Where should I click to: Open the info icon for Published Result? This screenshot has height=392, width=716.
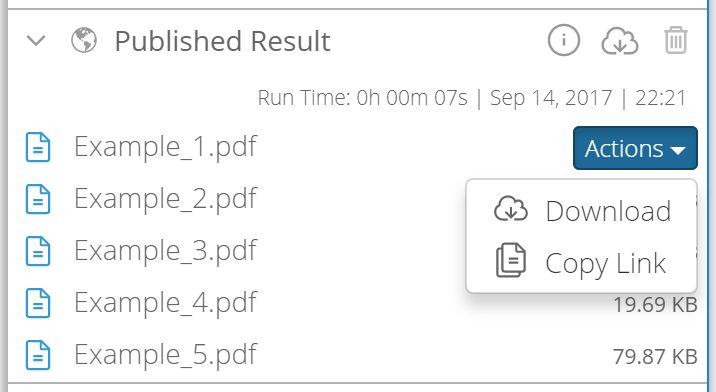click(x=563, y=40)
